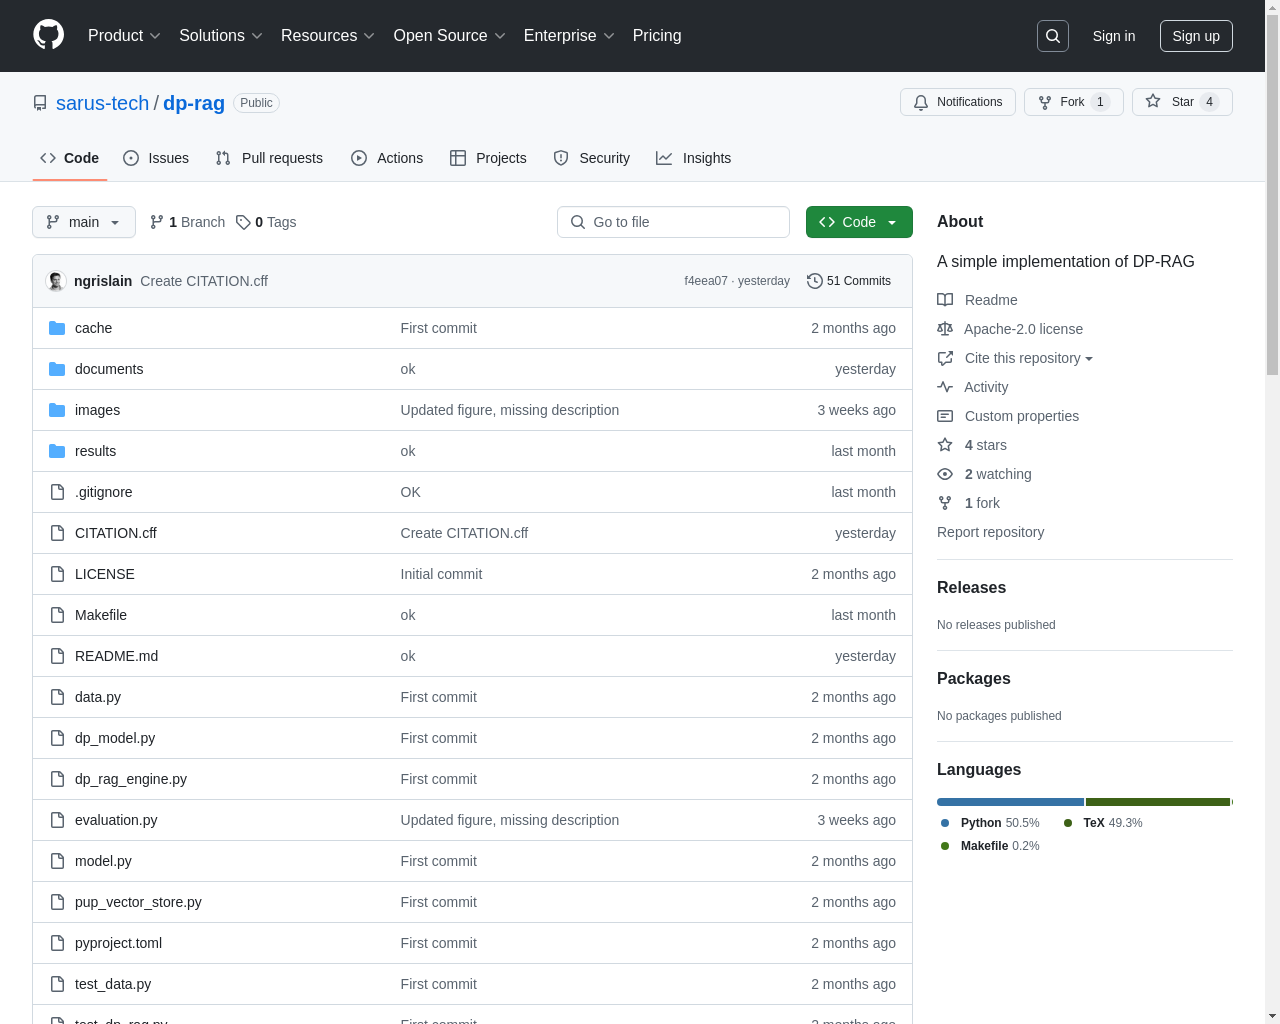Click the file icon for CITATION.cff

coord(57,533)
